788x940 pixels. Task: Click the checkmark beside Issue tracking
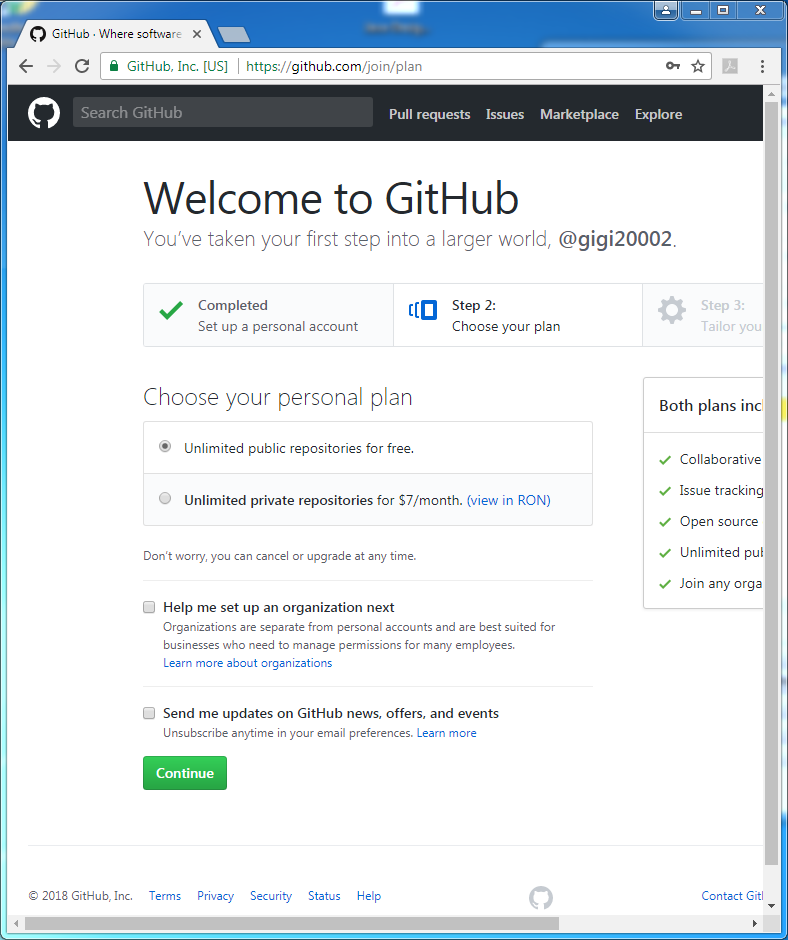[664, 491]
